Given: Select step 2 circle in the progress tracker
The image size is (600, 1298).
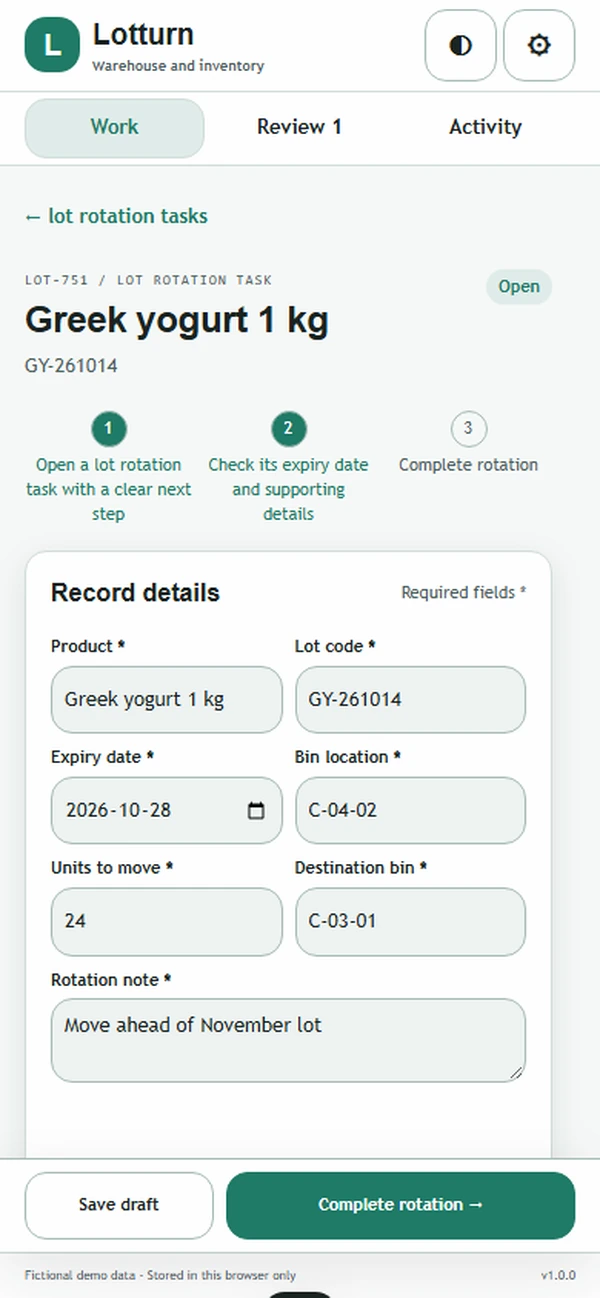Looking at the screenshot, I should [288, 429].
